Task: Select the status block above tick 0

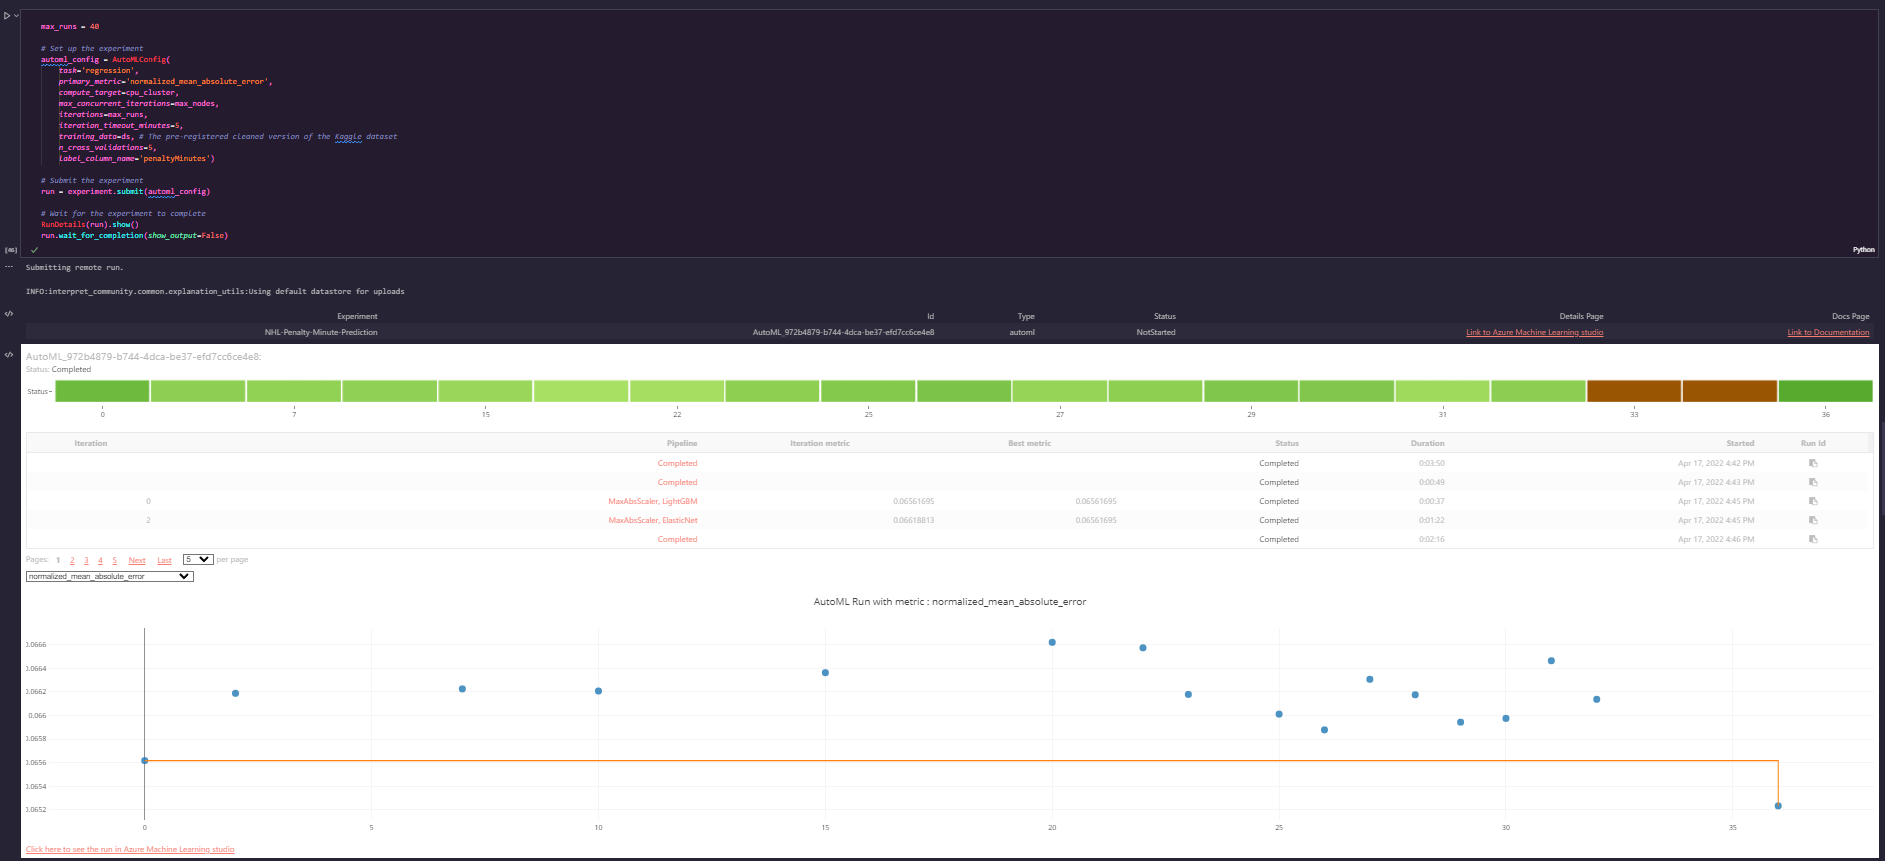Action: (102, 391)
